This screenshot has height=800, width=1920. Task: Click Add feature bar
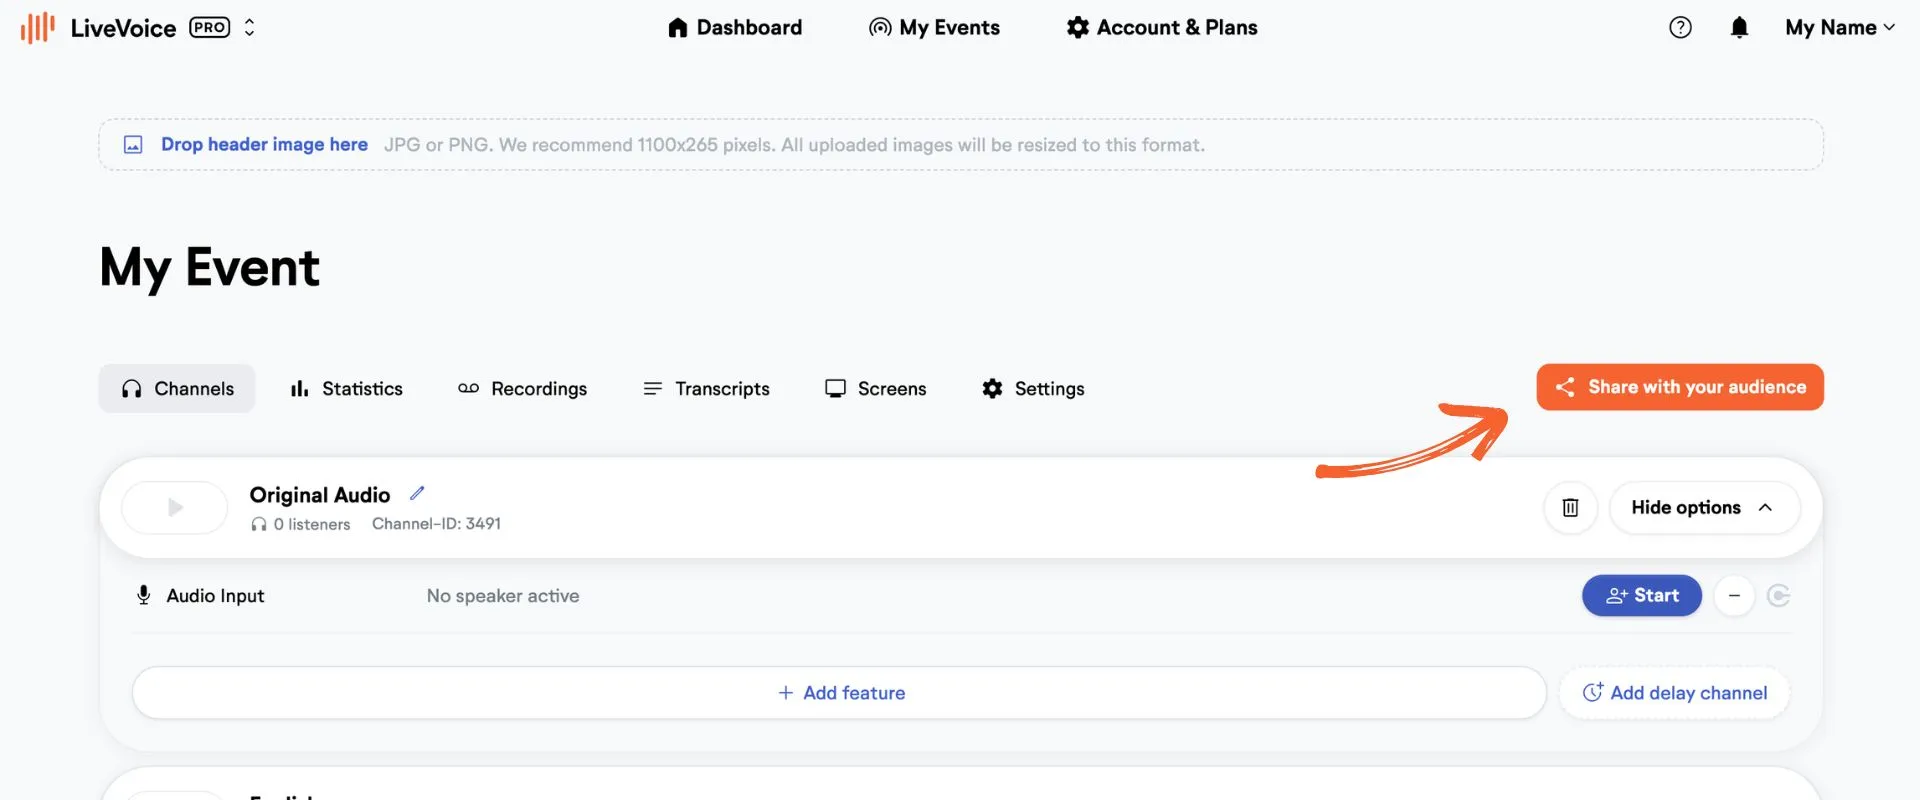(x=839, y=693)
